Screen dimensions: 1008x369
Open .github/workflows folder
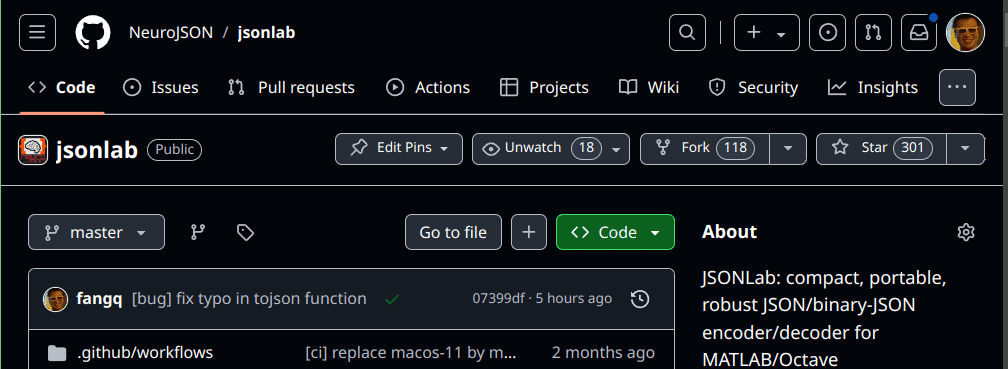pyautogui.click(x=145, y=353)
